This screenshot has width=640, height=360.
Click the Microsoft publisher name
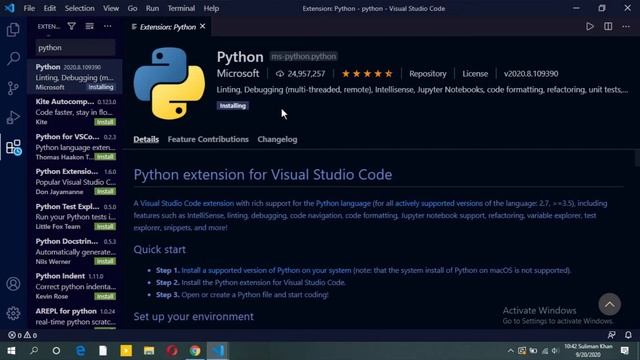tap(238, 73)
